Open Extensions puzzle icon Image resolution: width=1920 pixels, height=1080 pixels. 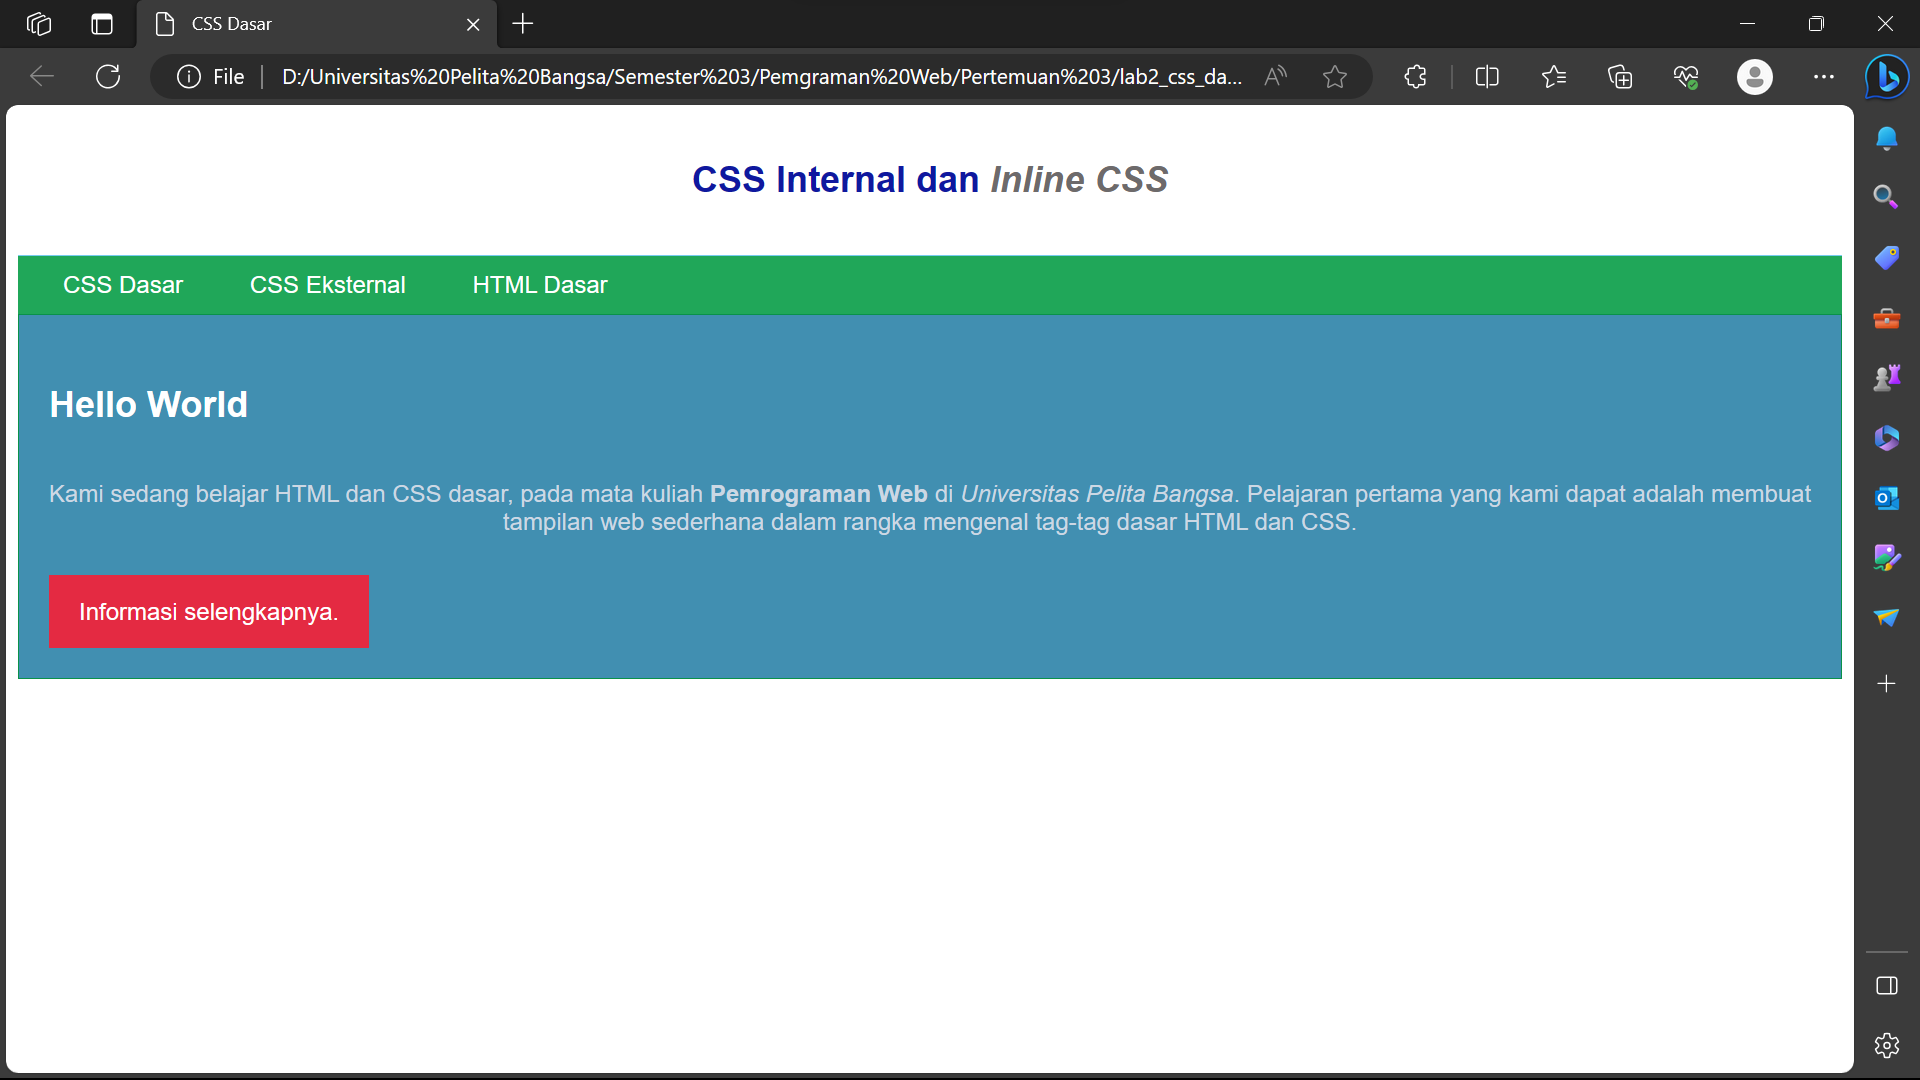(1415, 77)
